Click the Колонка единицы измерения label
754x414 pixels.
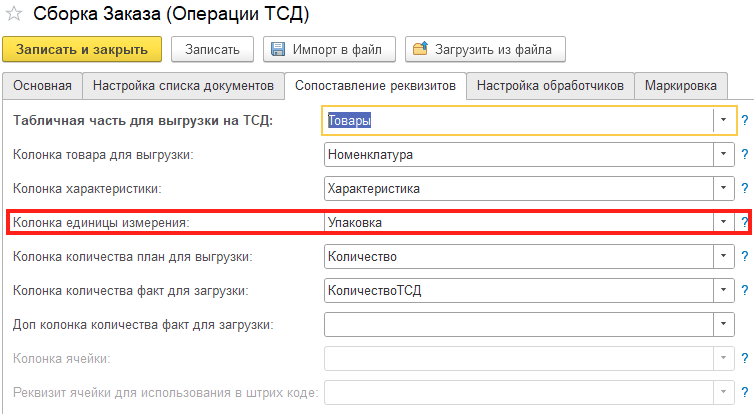101,223
